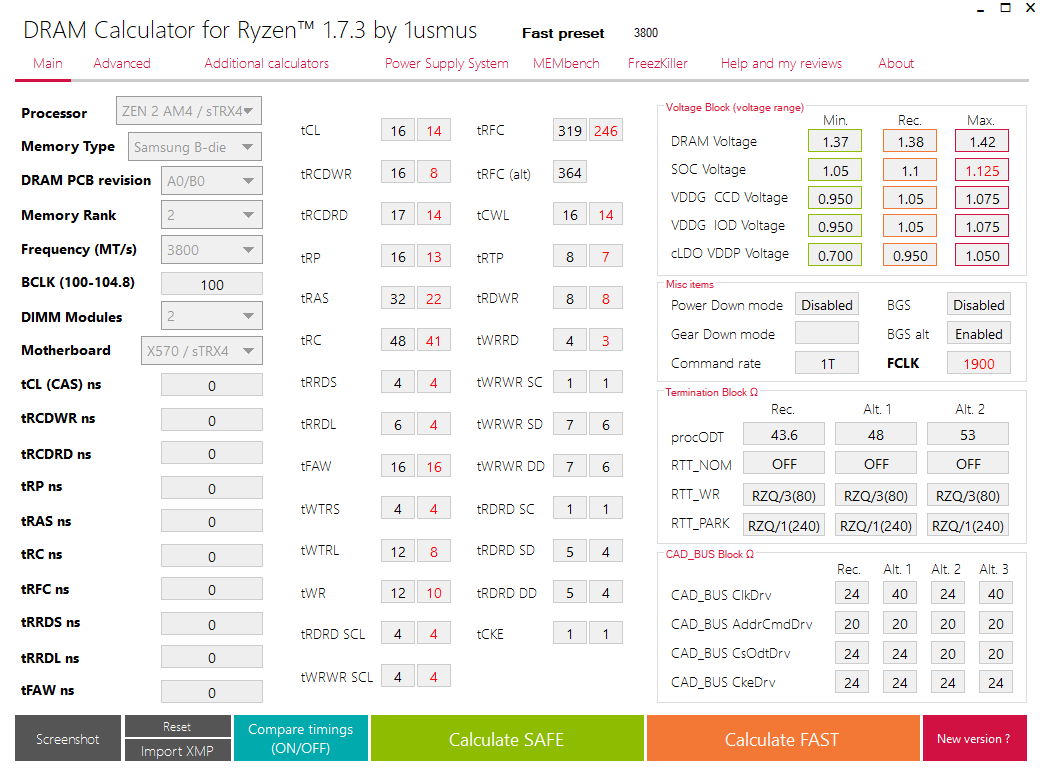Click the tRFC ns input field

click(x=211, y=589)
